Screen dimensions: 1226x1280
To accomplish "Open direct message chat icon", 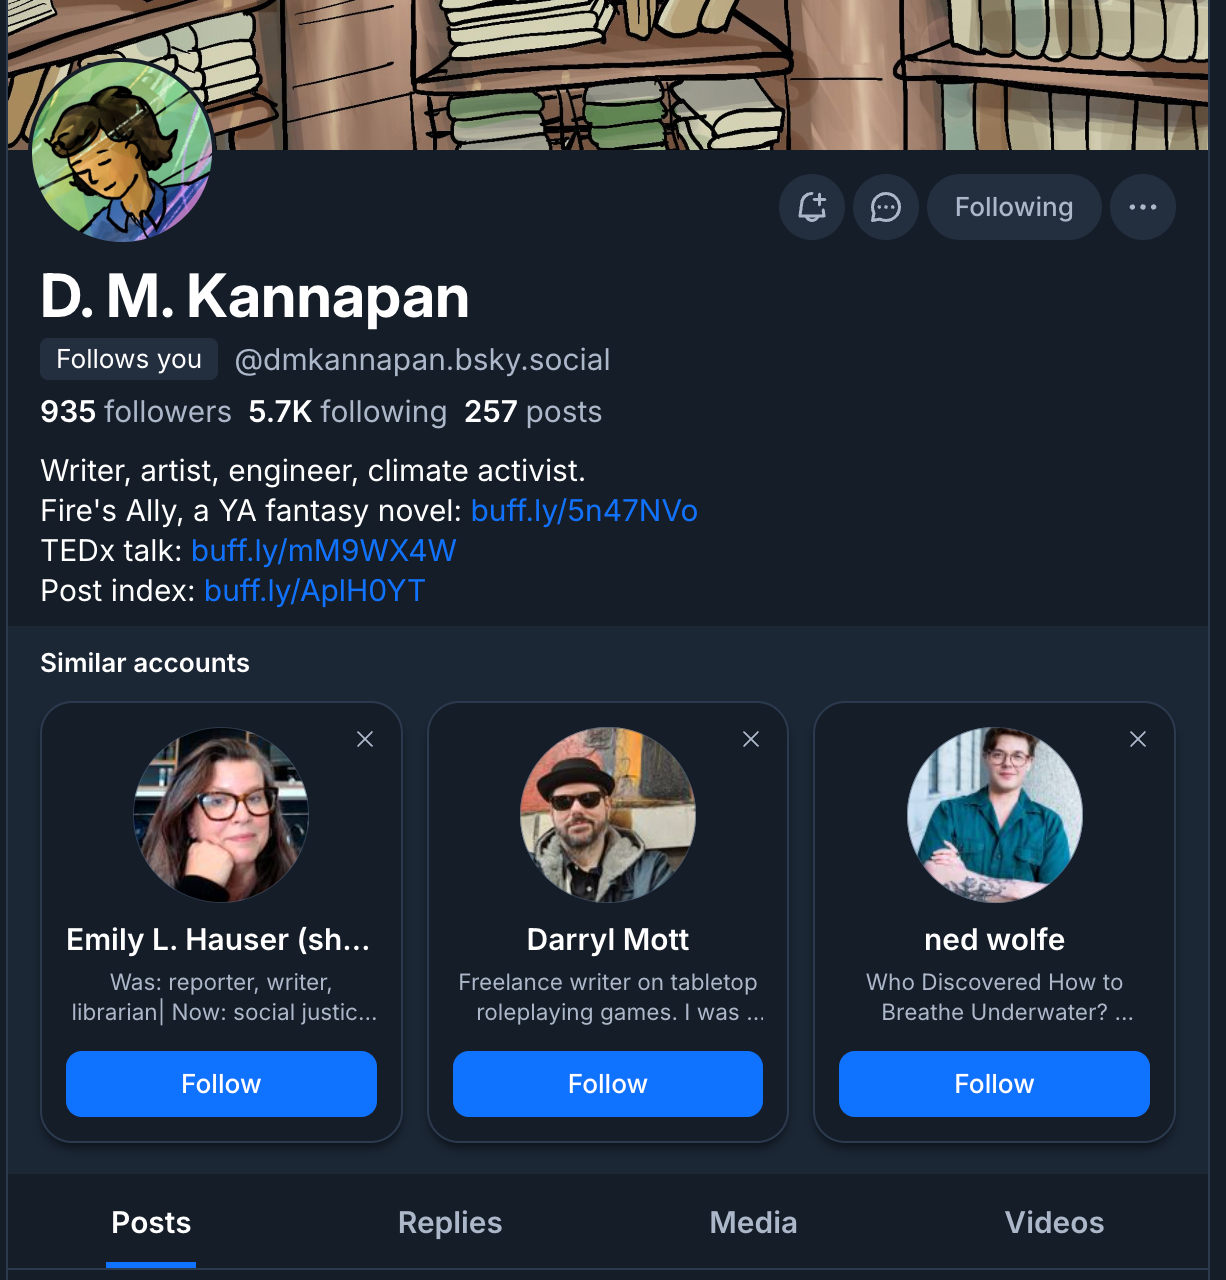I will [x=886, y=207].
